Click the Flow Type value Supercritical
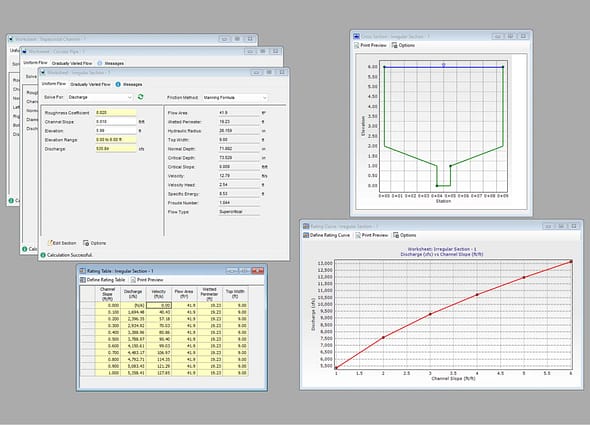Viewport: 590px width, 425px height. pos(239,212)
